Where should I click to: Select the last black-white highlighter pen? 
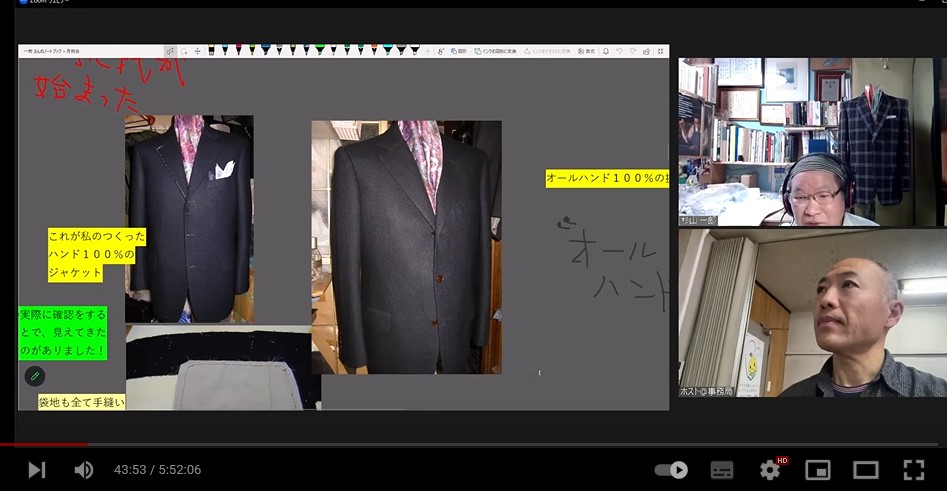click(415, 51)
